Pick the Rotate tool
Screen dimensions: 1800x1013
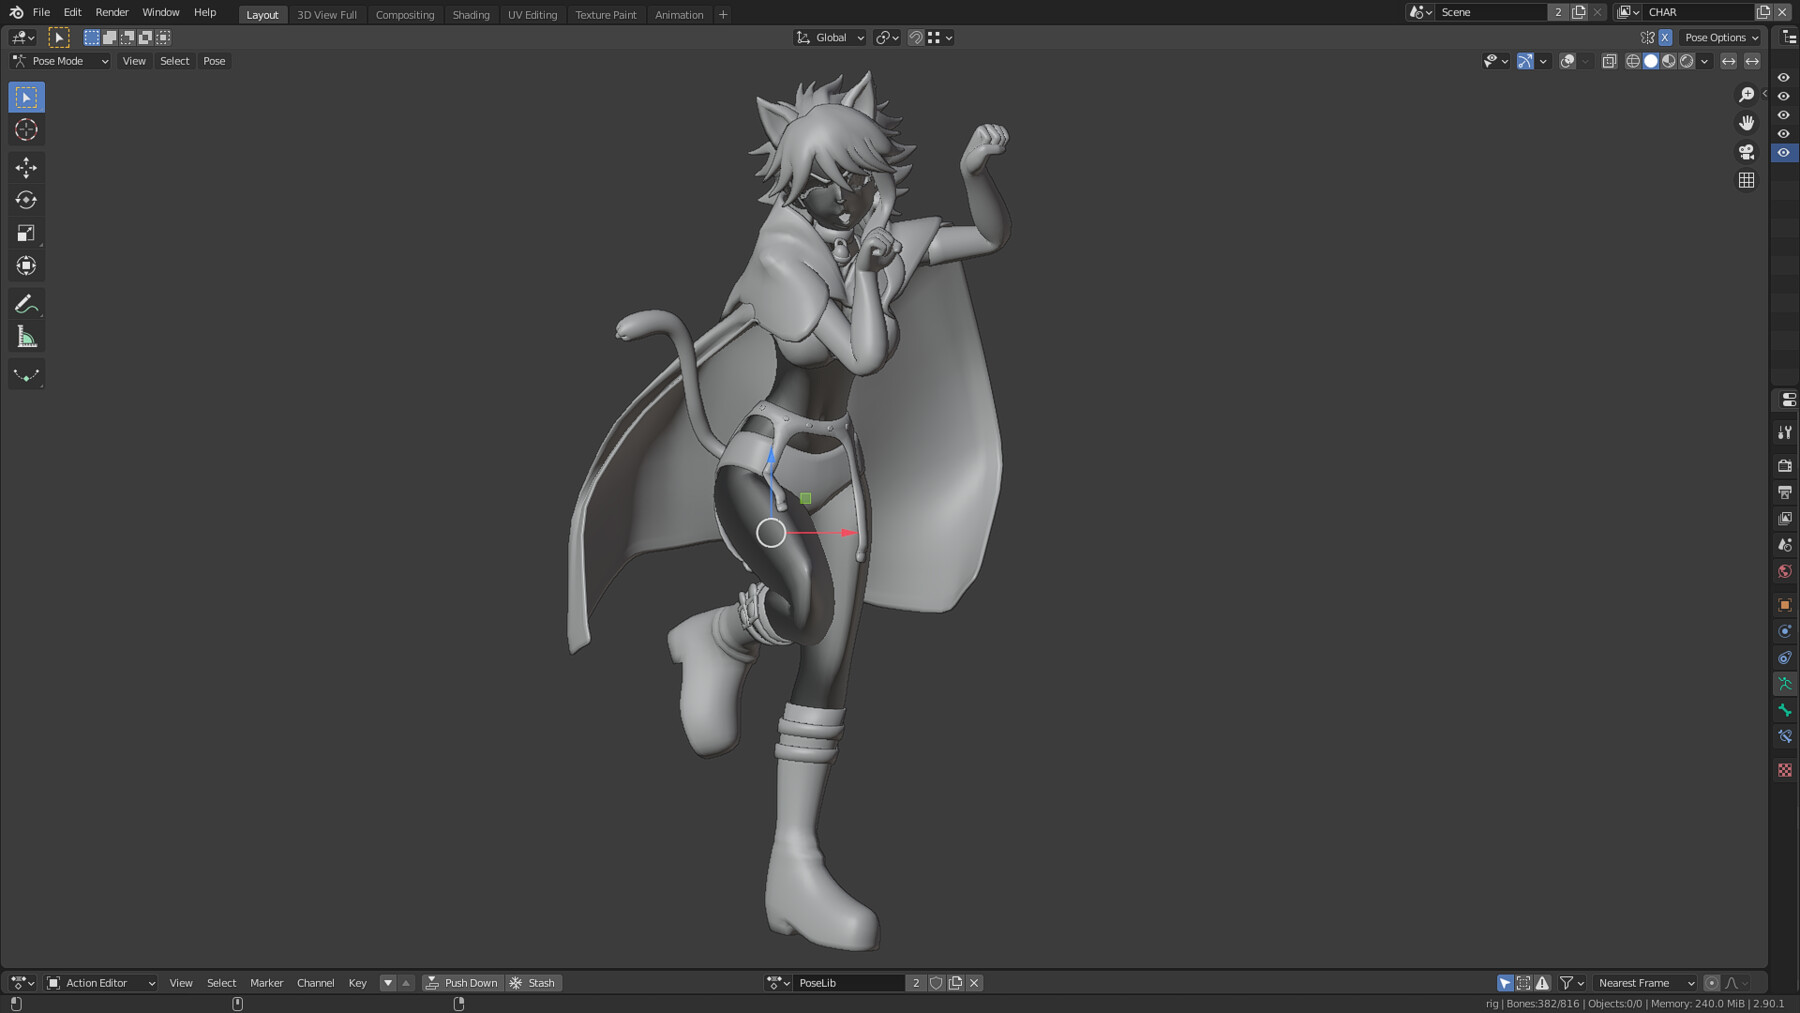(x=26, y=200)
